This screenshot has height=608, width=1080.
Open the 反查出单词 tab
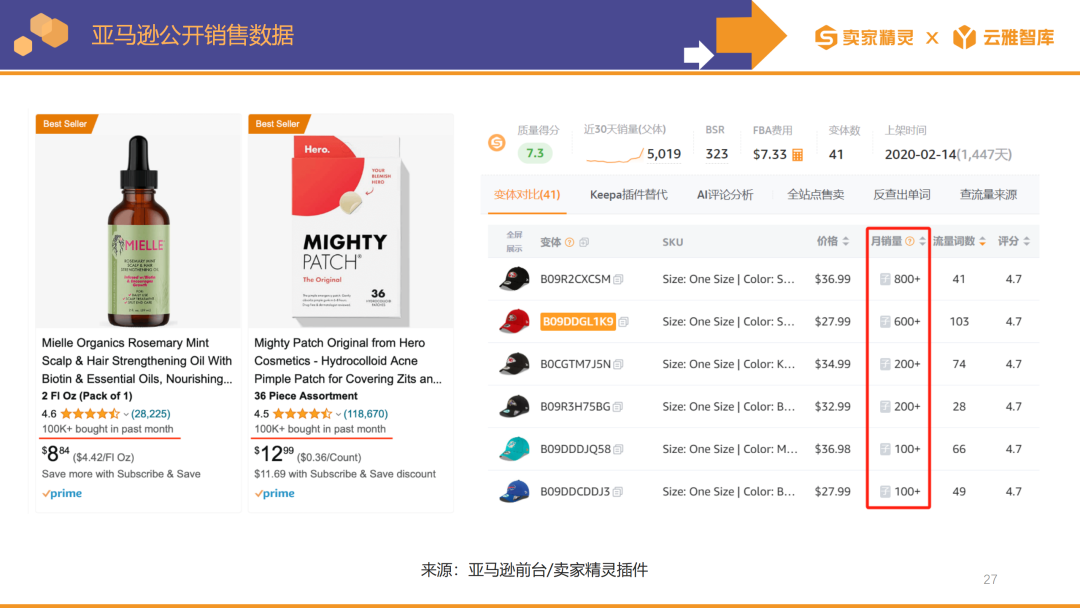(x=902, y=195)
